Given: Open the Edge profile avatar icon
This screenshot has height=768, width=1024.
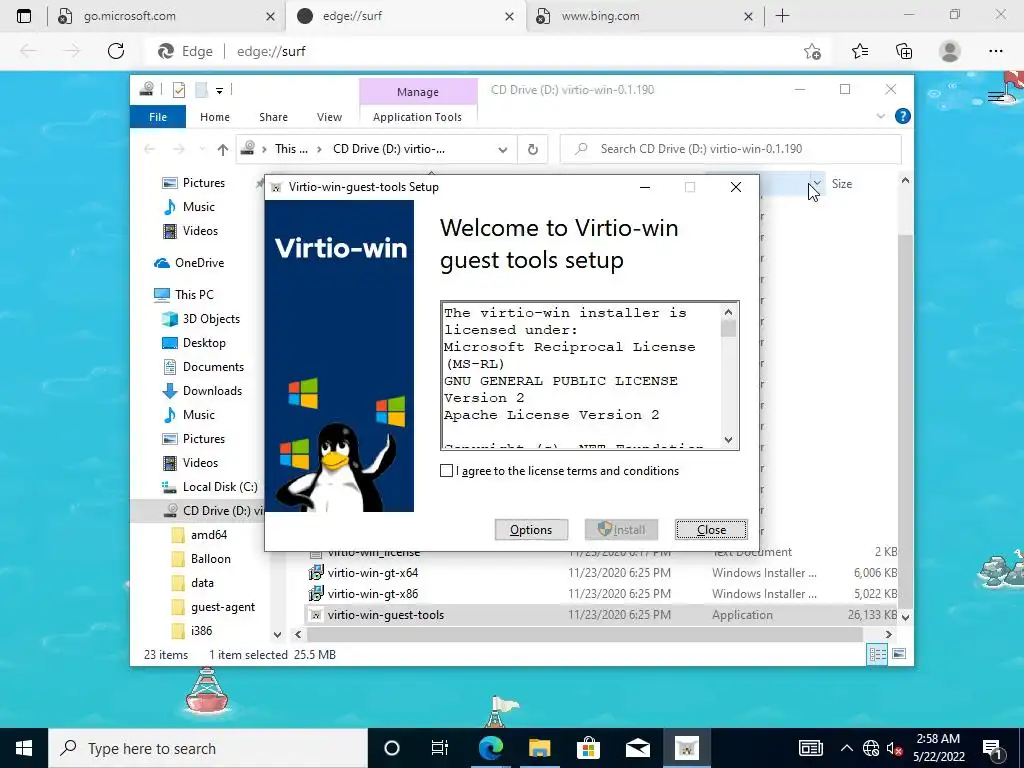Looking at the screenshot, I should coord(950,52).
